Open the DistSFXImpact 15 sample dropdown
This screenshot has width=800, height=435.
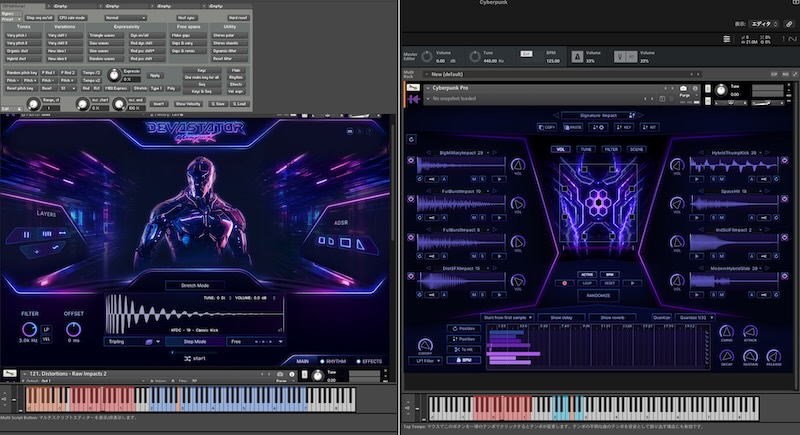coord(488,268)
